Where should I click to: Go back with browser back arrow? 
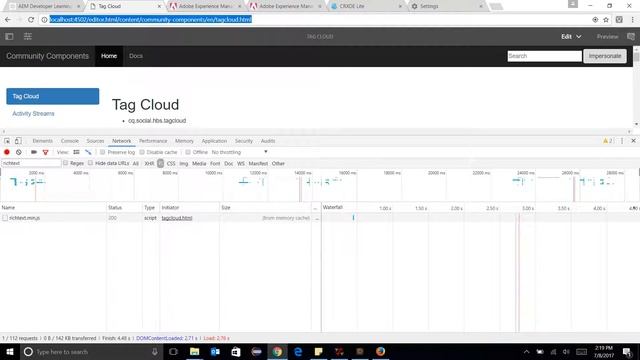point(8,20)
